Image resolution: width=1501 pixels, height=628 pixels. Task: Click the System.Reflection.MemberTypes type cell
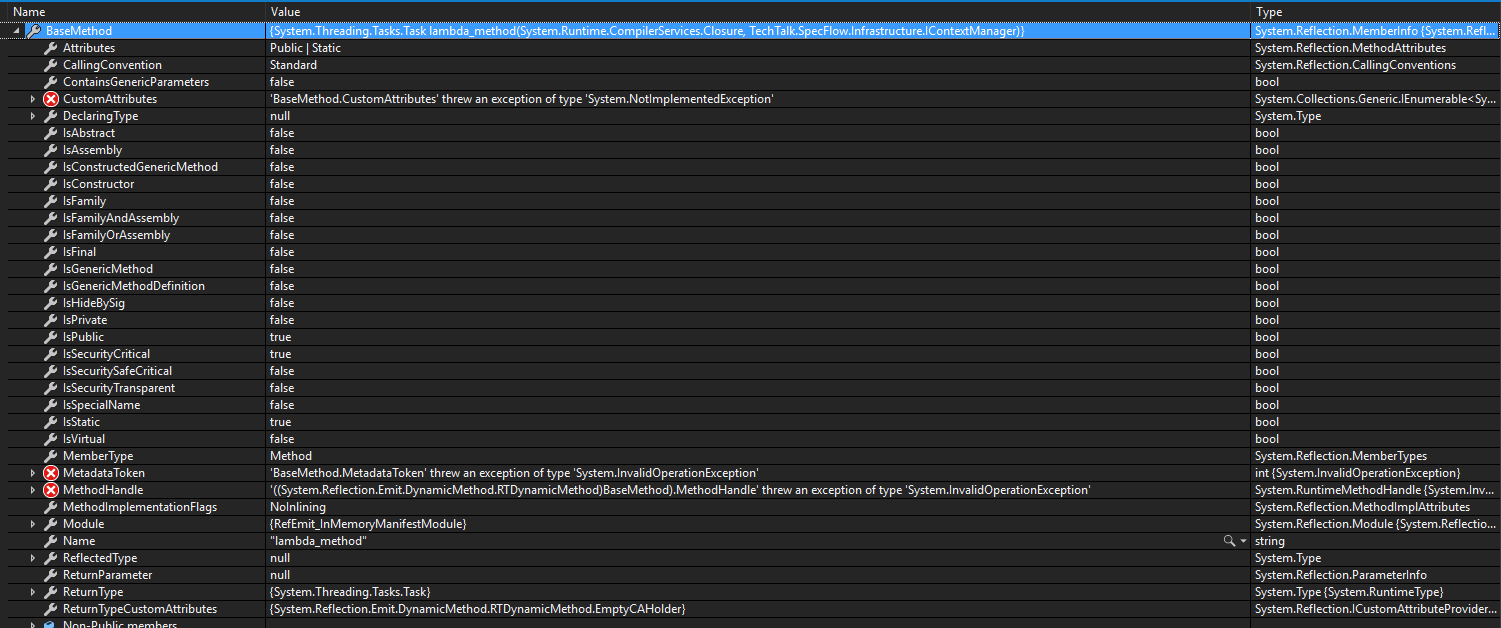[x=1340, y=456]
